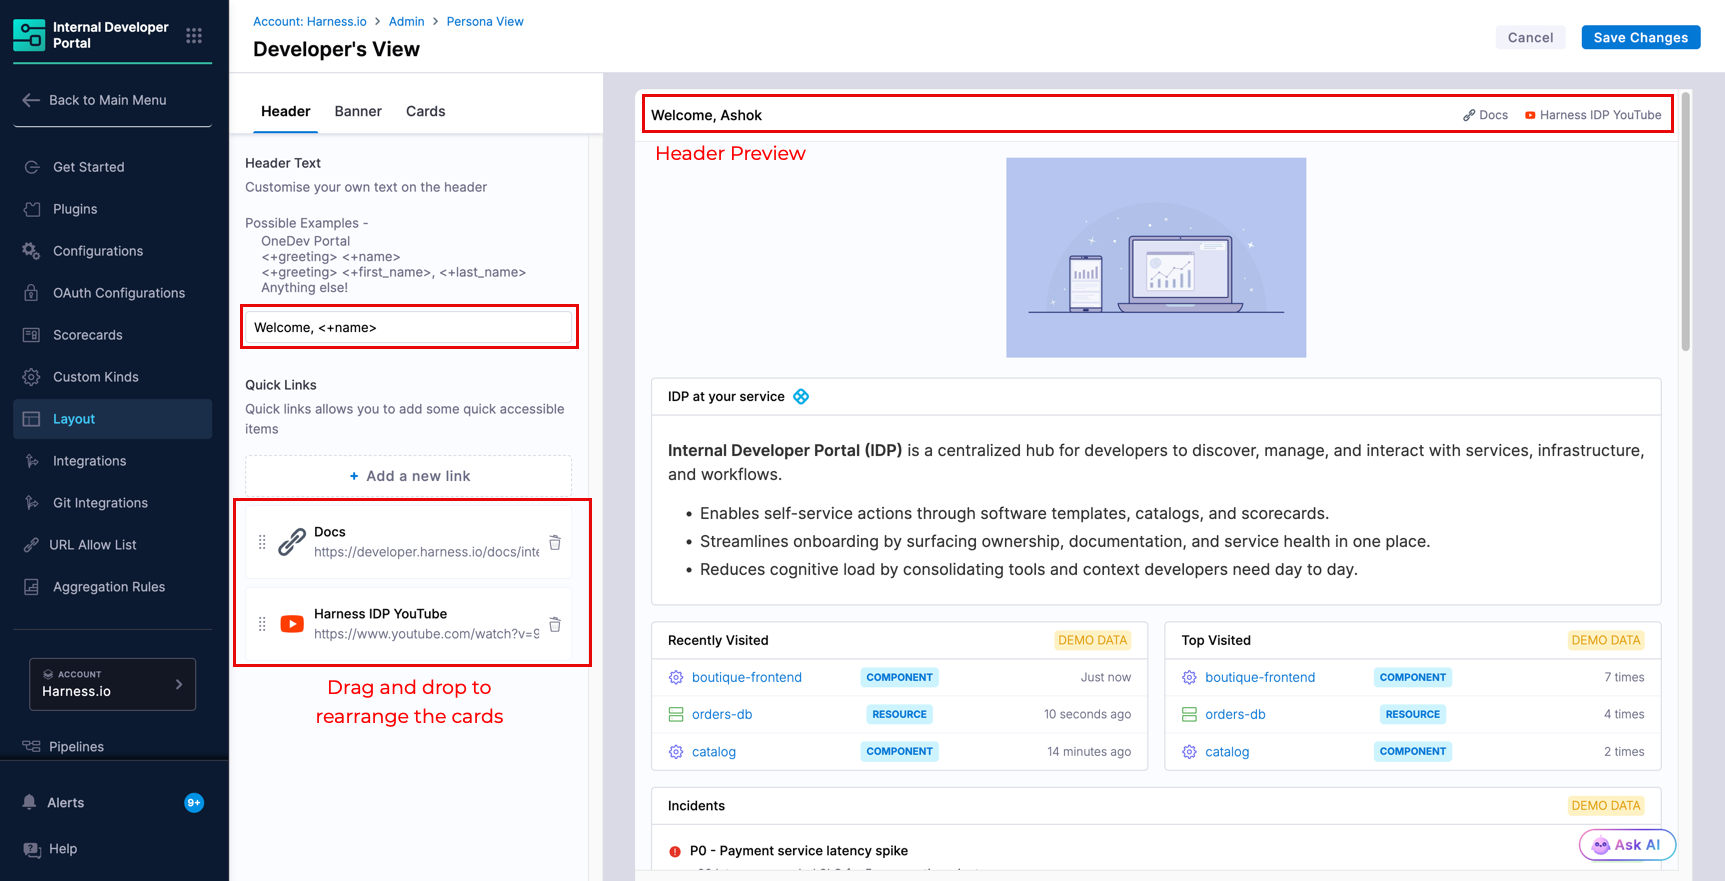
Task: Click the Integrations sidebar icon
Action: coord(32,461)
